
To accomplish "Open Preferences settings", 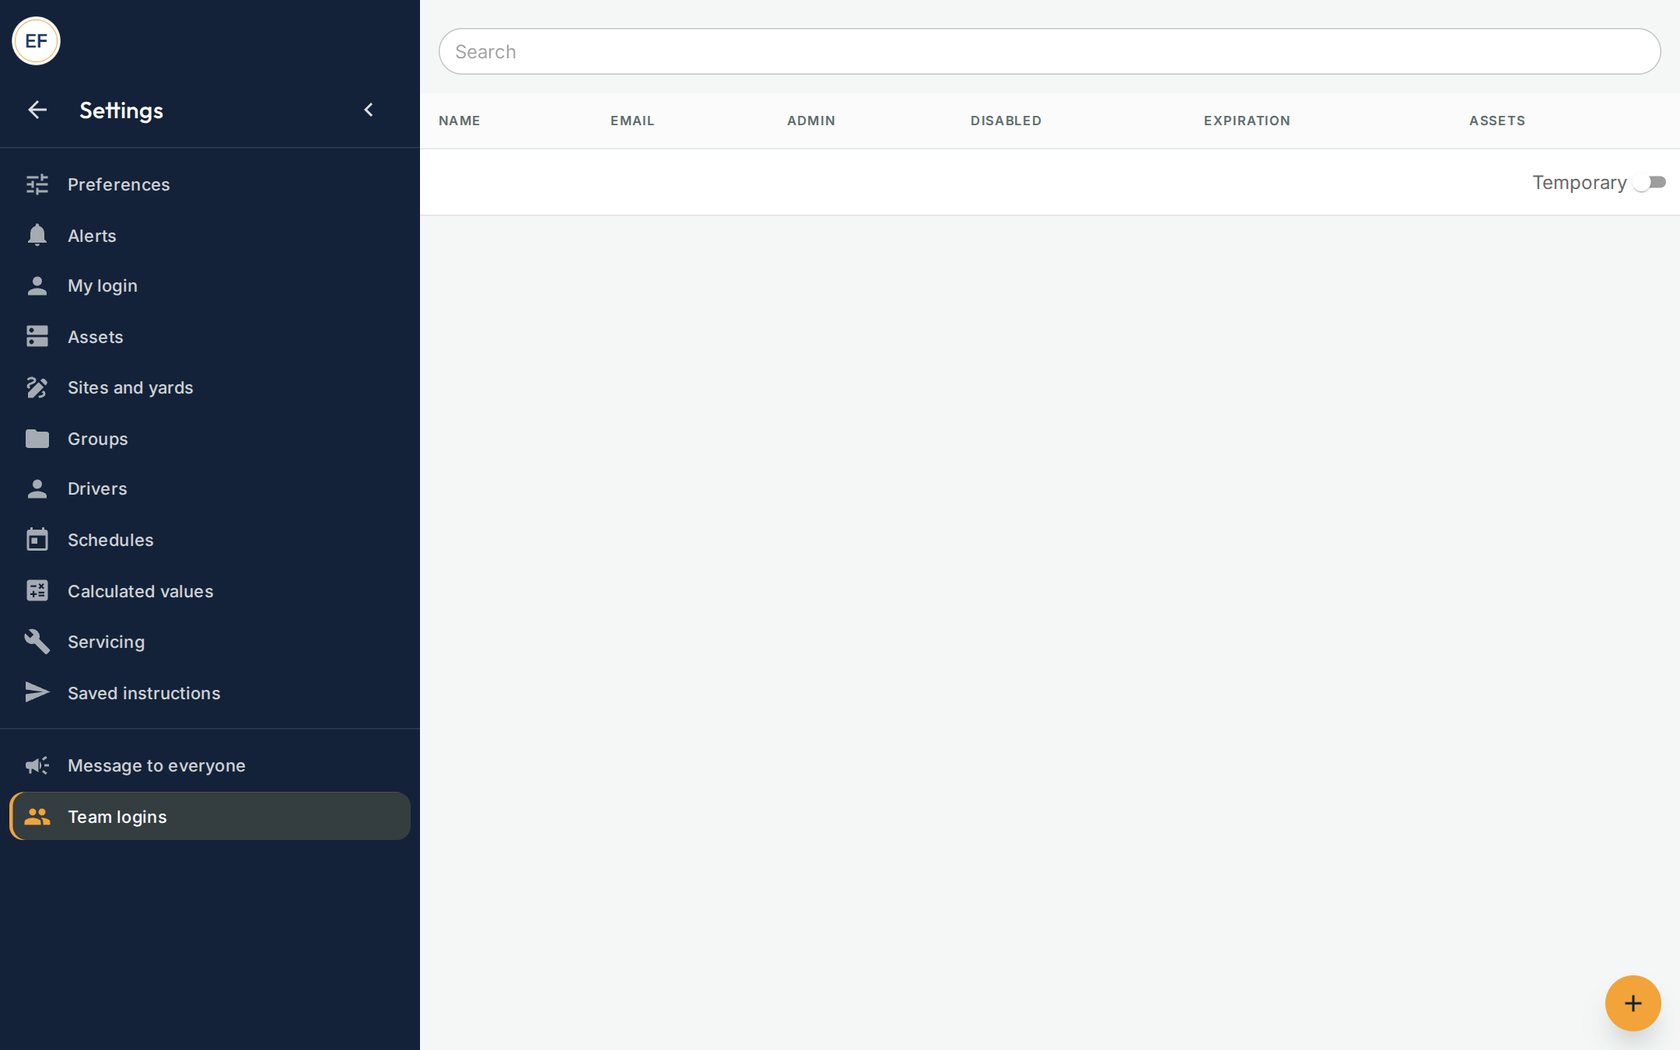I will [x=210, y=184].
